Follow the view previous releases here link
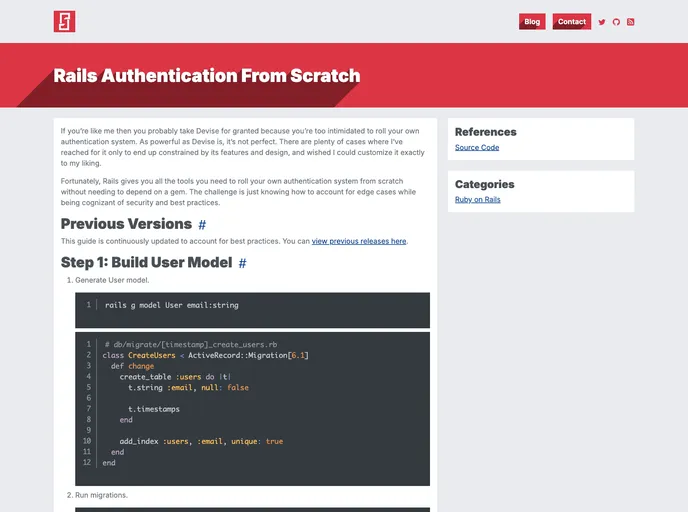Viewport: 688px width, 512px height. (359, 241)
